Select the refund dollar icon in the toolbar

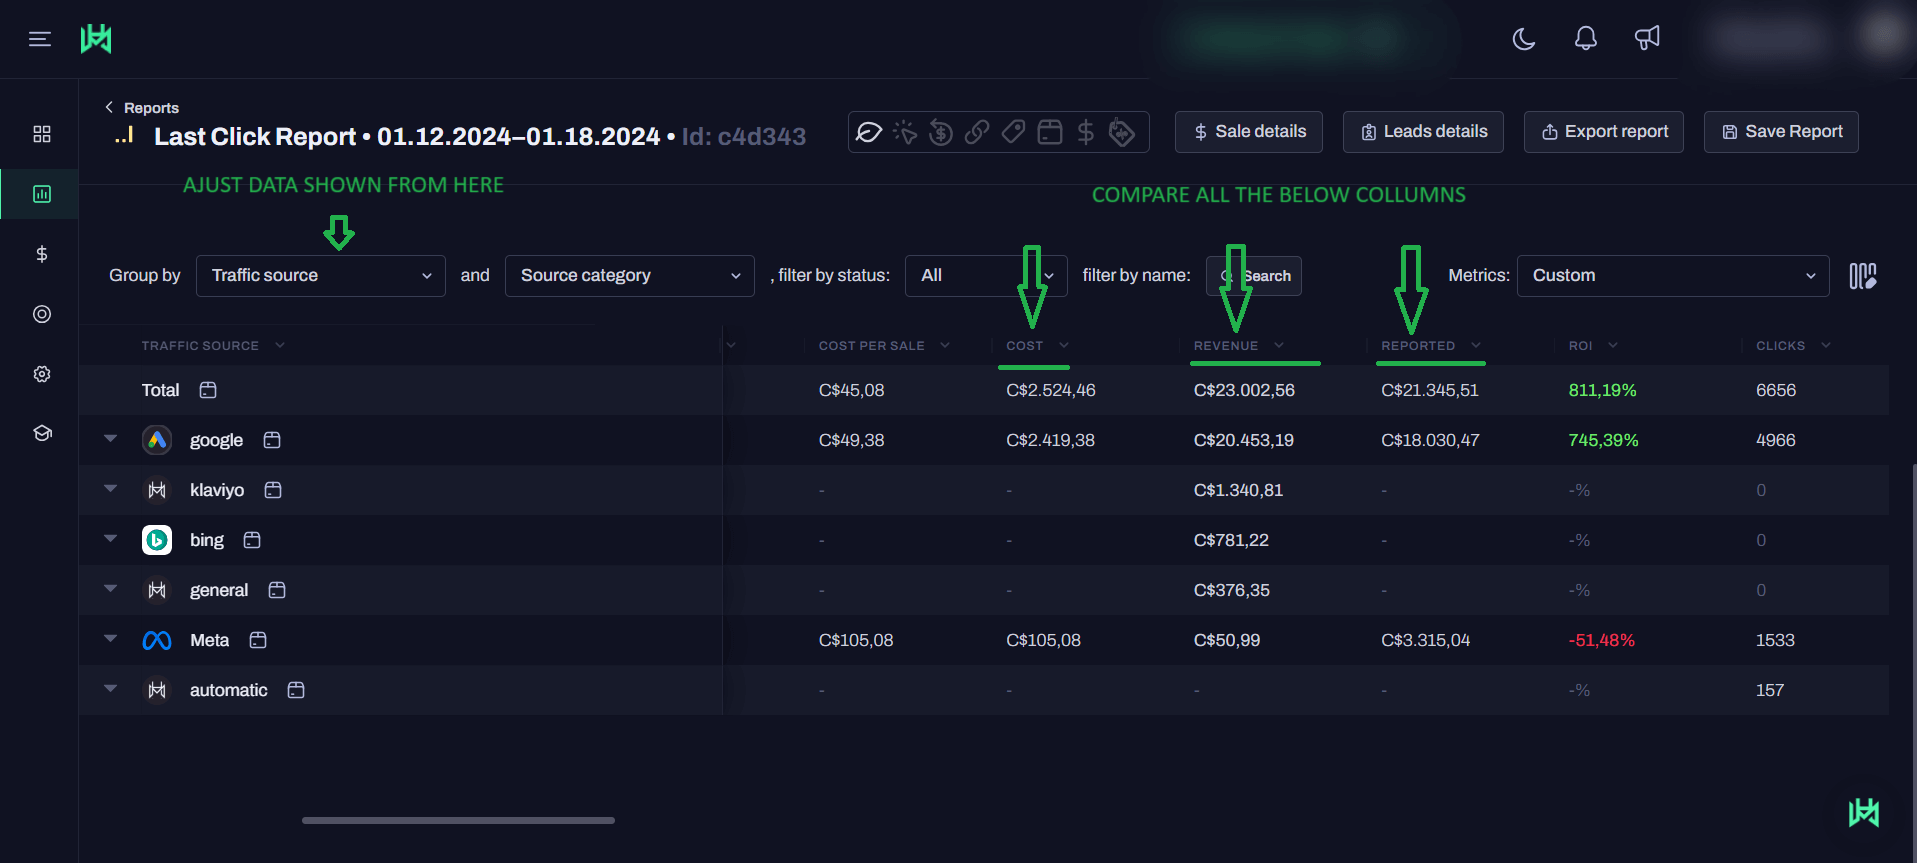[x=941, y=132]
